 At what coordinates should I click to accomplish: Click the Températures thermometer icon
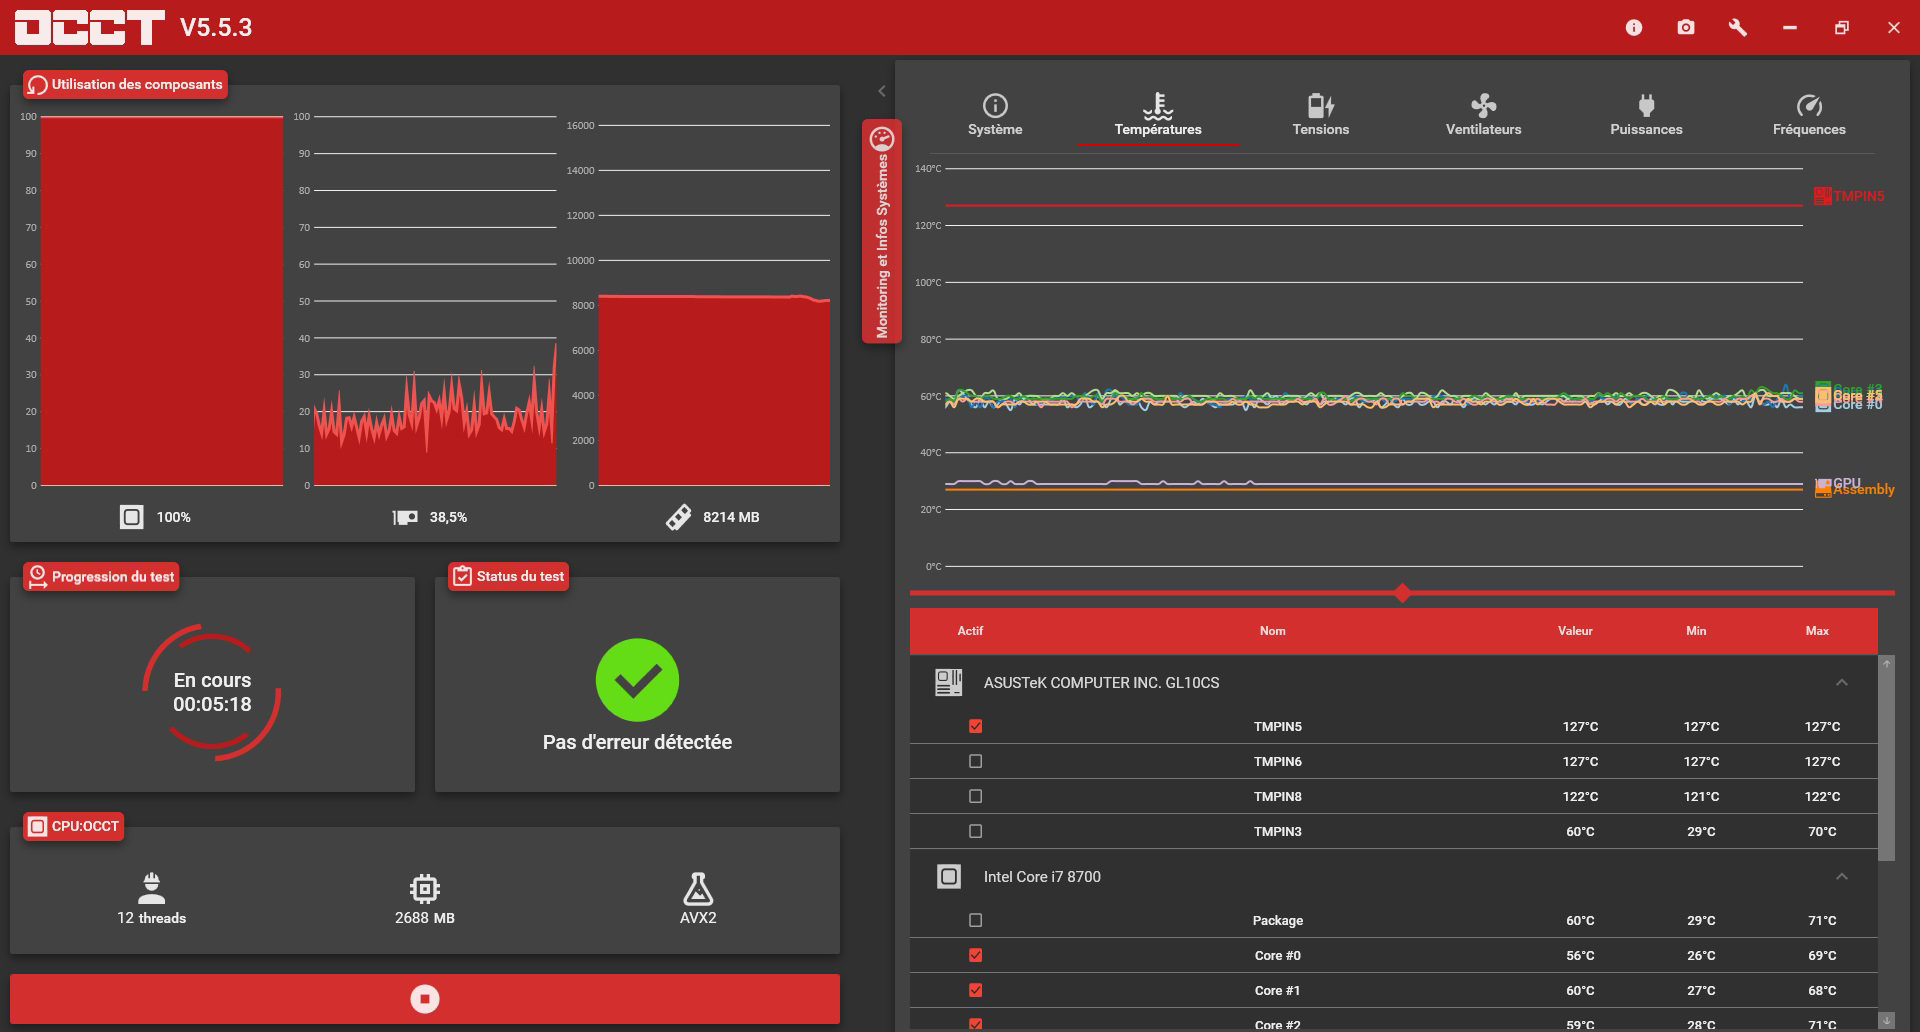[1158, 105]
